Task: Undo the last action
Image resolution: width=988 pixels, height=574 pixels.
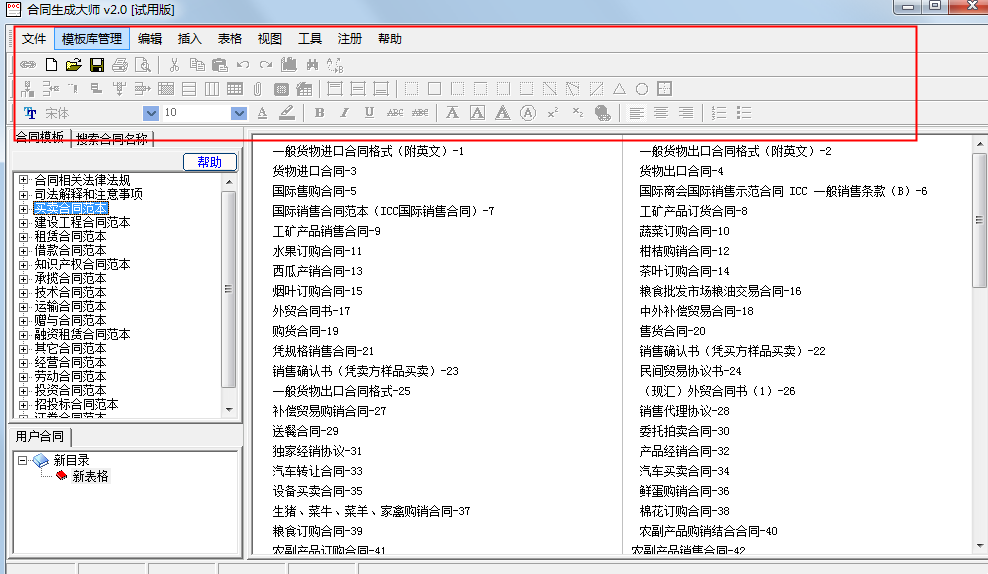Action: pyautogui.click(x=243, y=64)
